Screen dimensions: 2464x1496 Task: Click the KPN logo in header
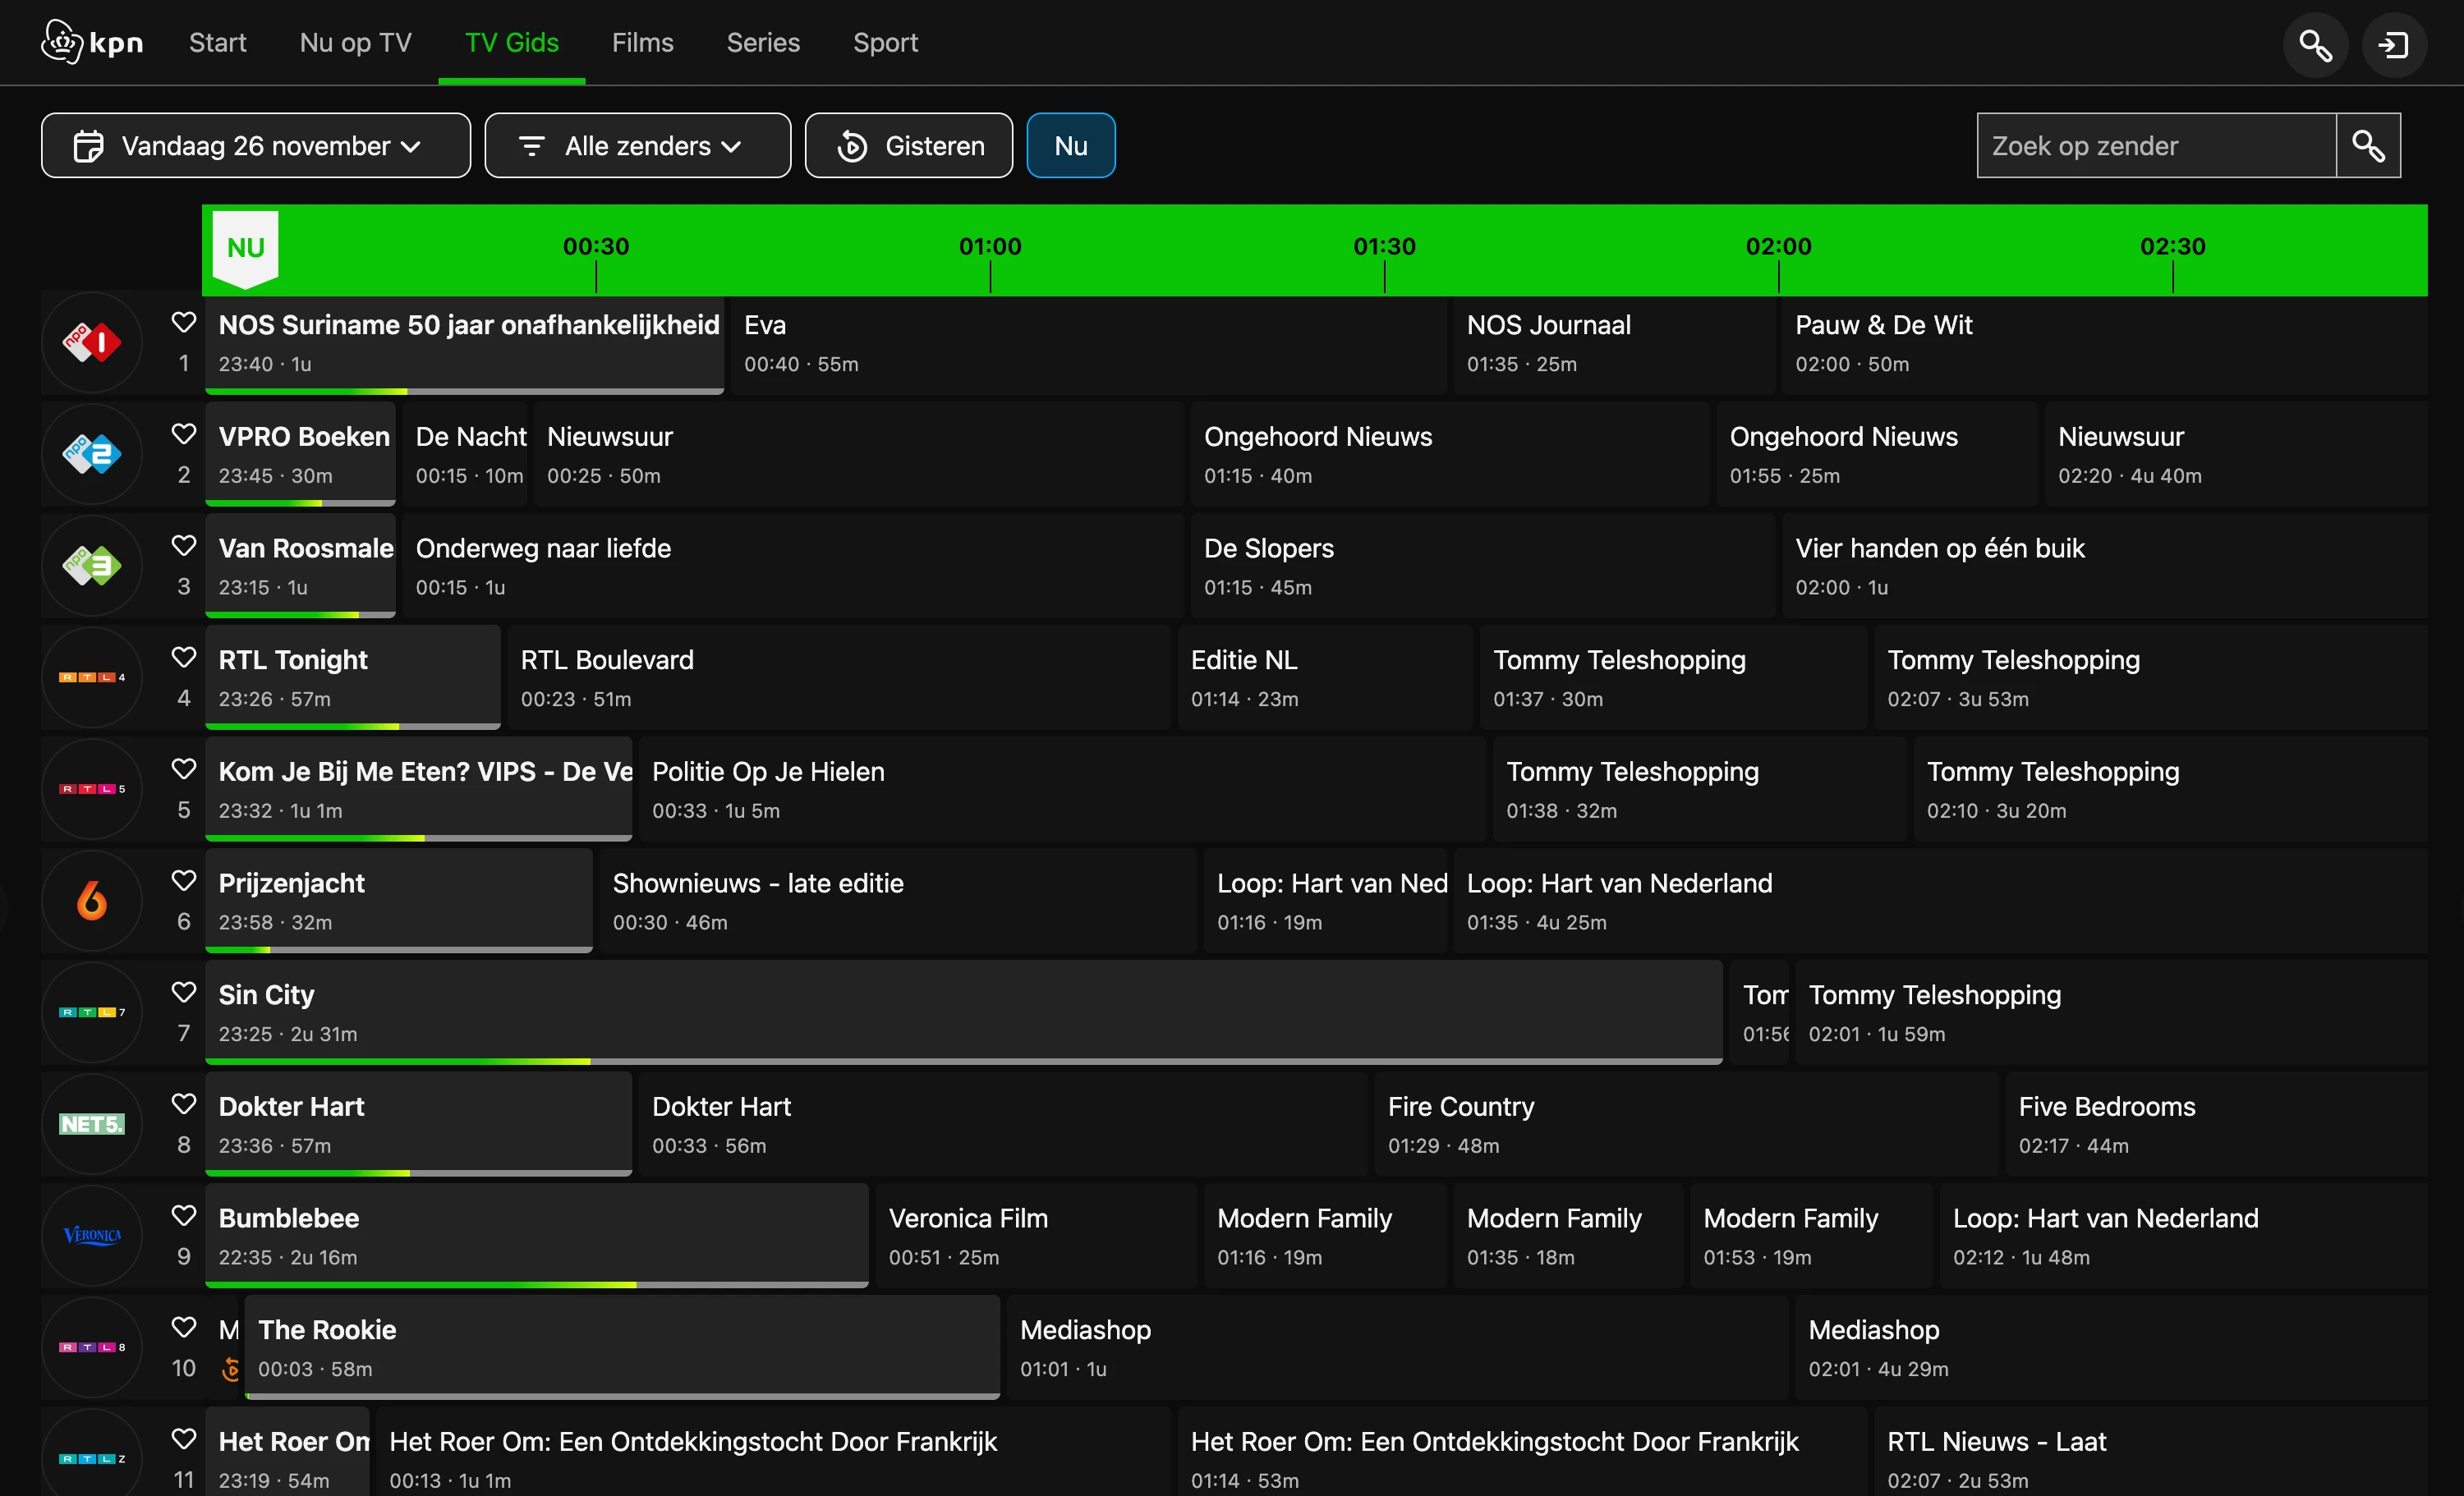pyautogui.click(x=92, y=43)
